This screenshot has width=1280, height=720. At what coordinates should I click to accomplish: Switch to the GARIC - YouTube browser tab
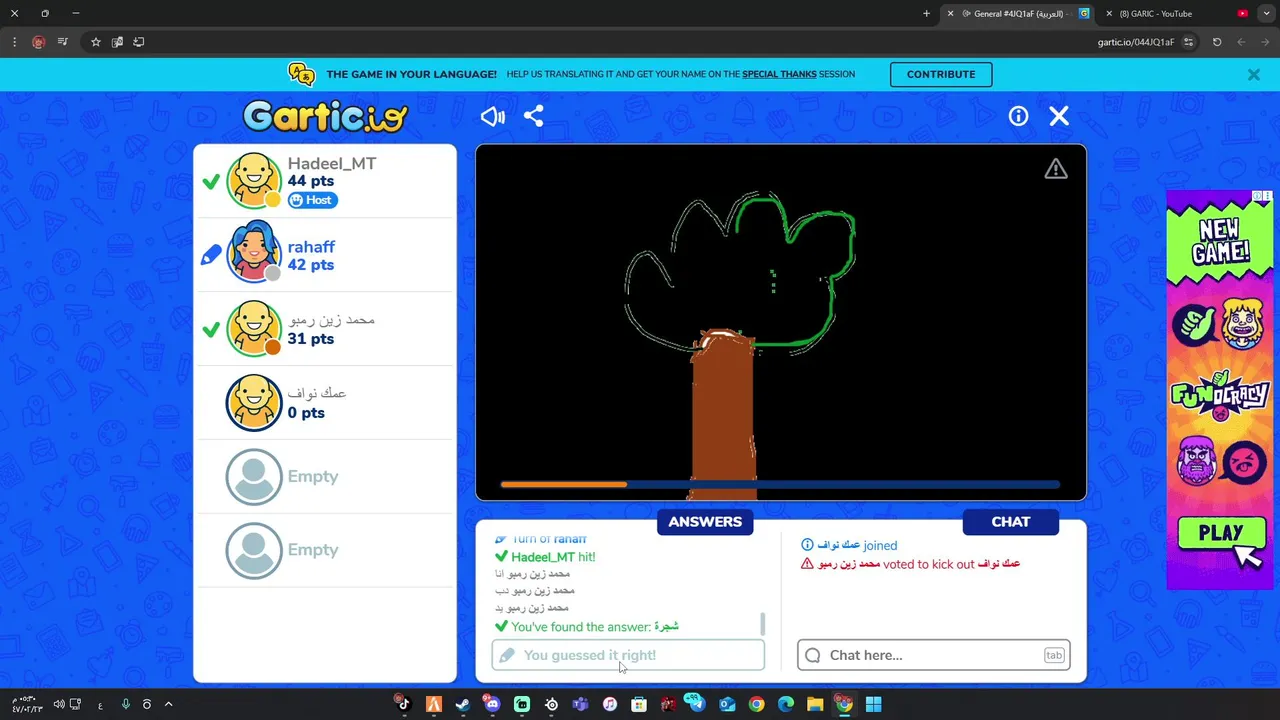click(x=1178, y=14)
